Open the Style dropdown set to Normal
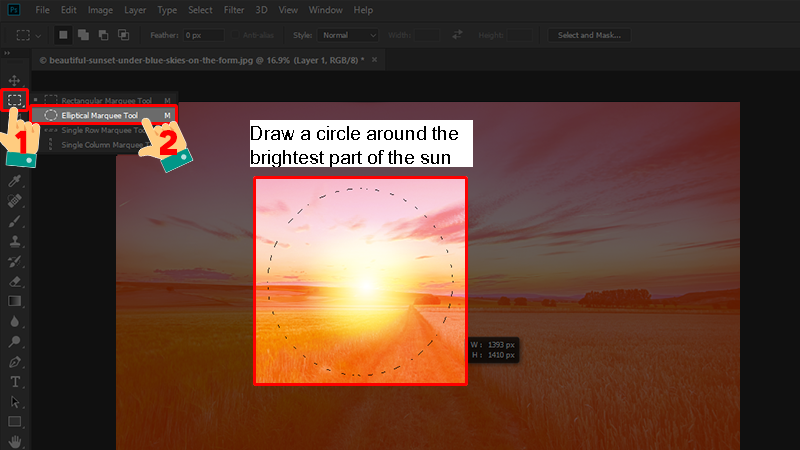The width and height of the screenshot is (800, 450). pos(348,35)
